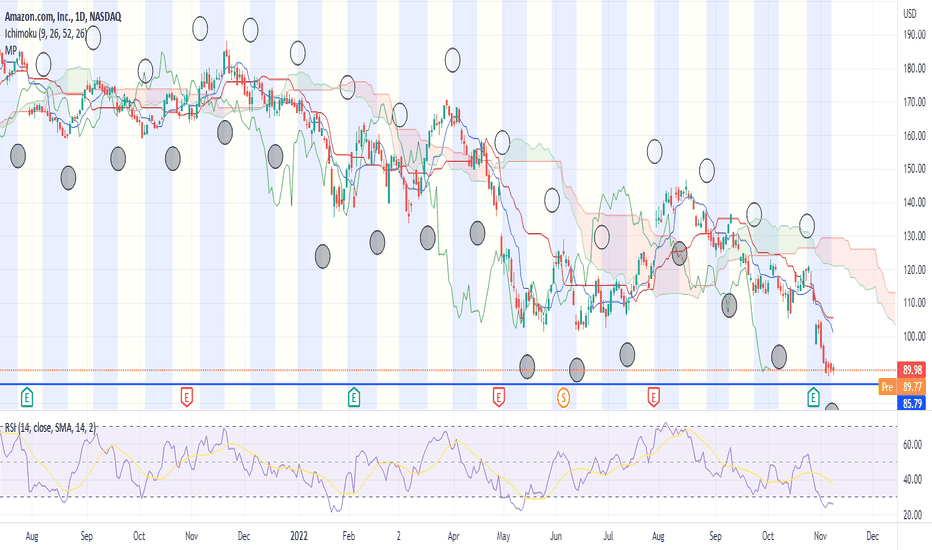932x550 pixels.
Task: Click the 130.00 price axis label
Action: click(914, 236)
